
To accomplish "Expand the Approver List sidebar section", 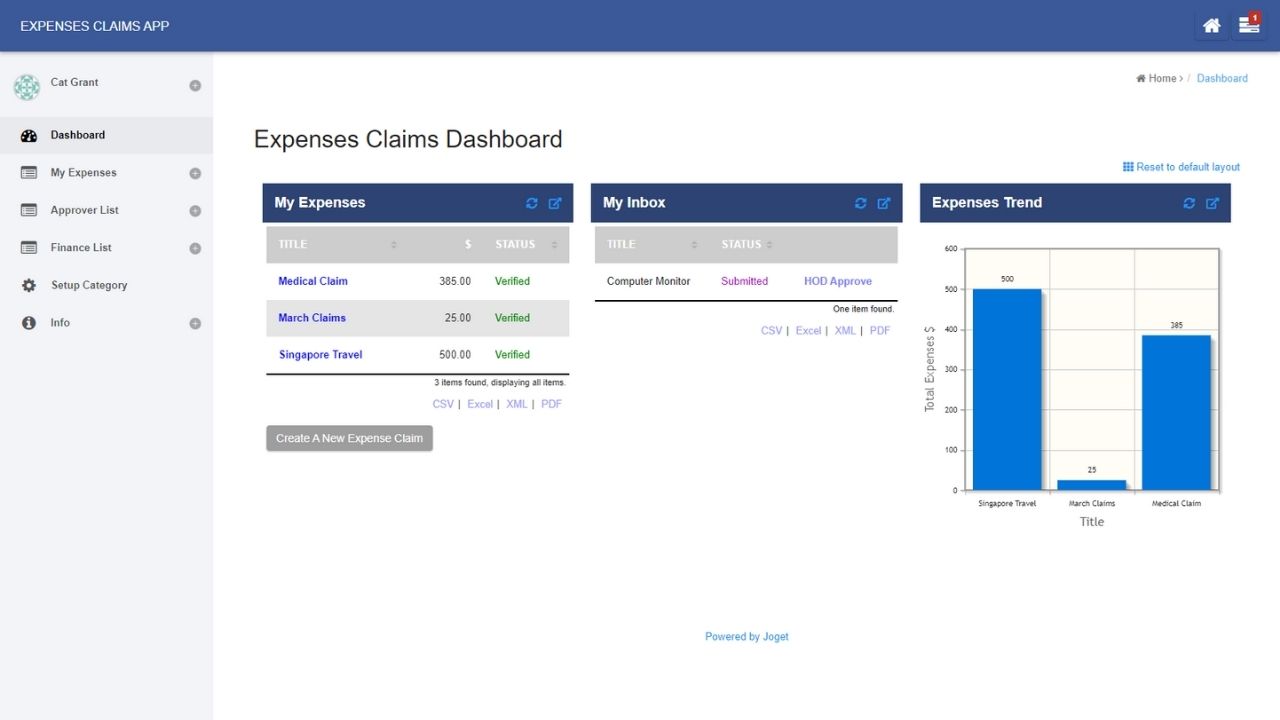I will click(195, 211).
